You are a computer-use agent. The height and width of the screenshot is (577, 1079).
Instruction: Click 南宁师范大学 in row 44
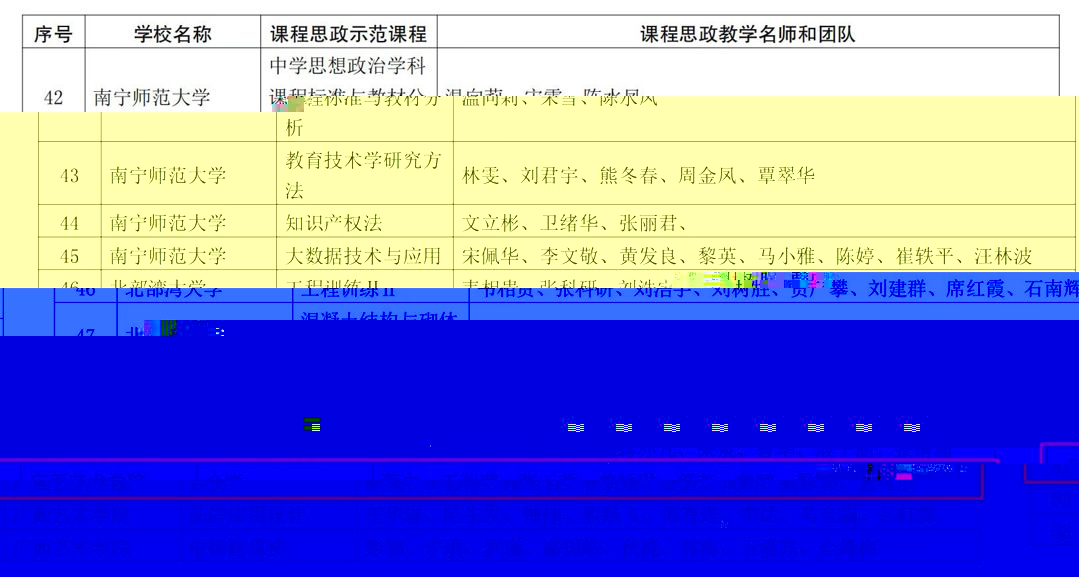(x=168, y=222)
